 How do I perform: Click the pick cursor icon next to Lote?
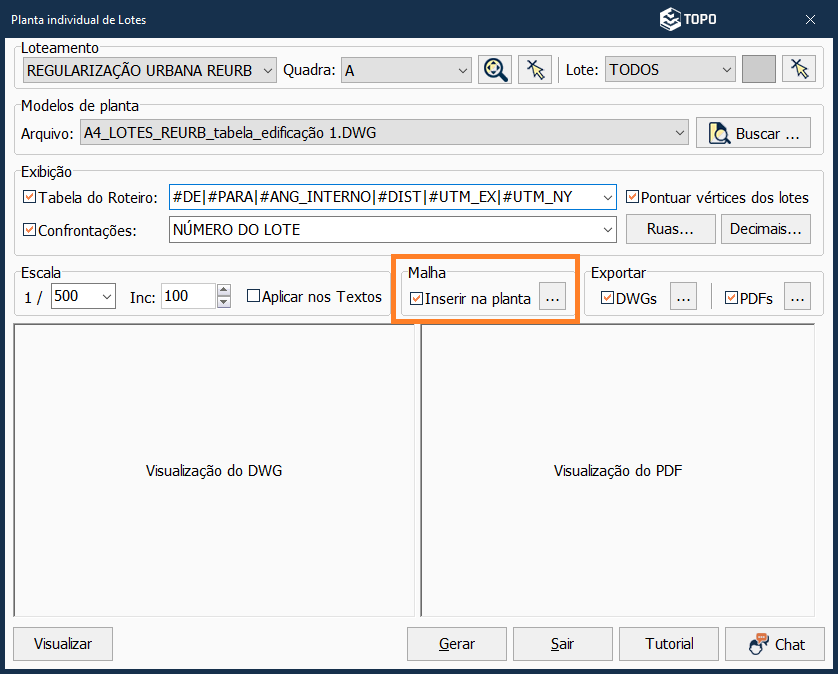tap(798, 69)
